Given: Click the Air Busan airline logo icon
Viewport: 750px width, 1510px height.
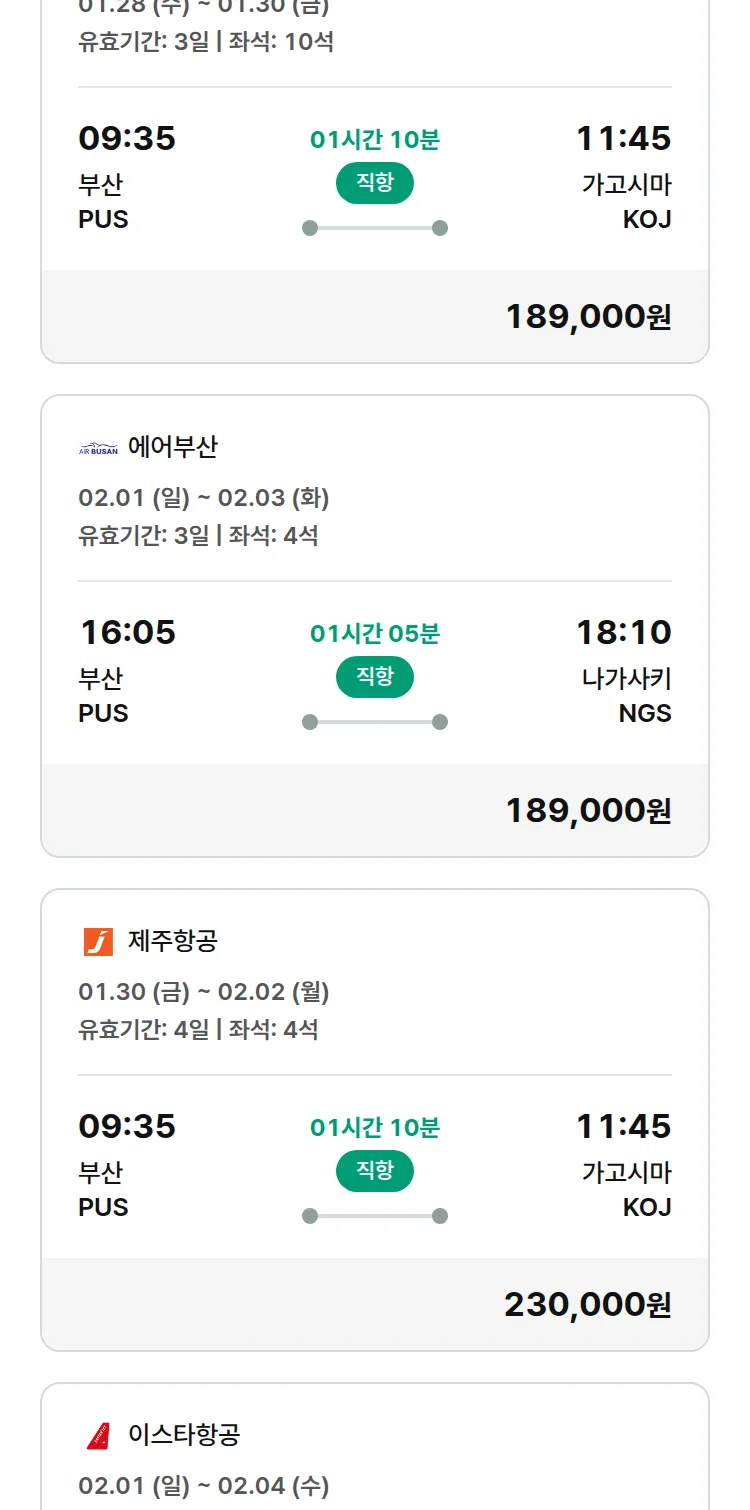Looking at the screenshot, I should coord(96,447).
